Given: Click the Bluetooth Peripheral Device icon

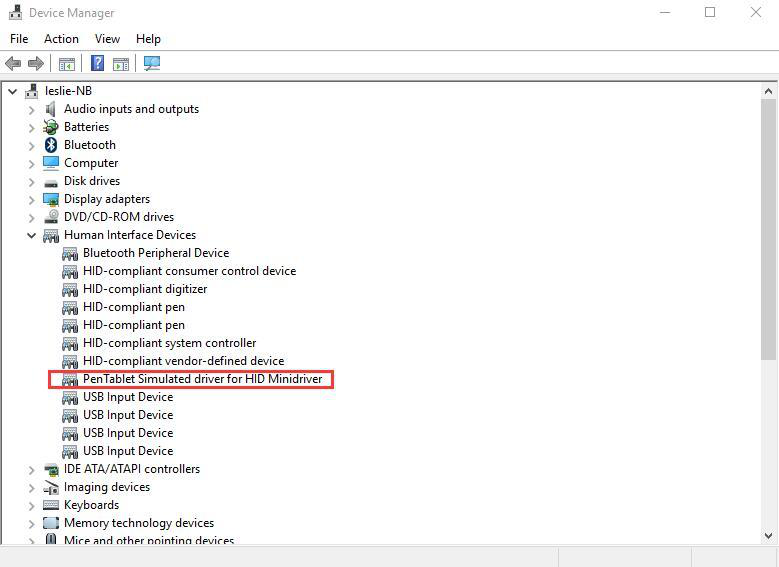Looking at the screenshot, I should (x=70, y=254).
